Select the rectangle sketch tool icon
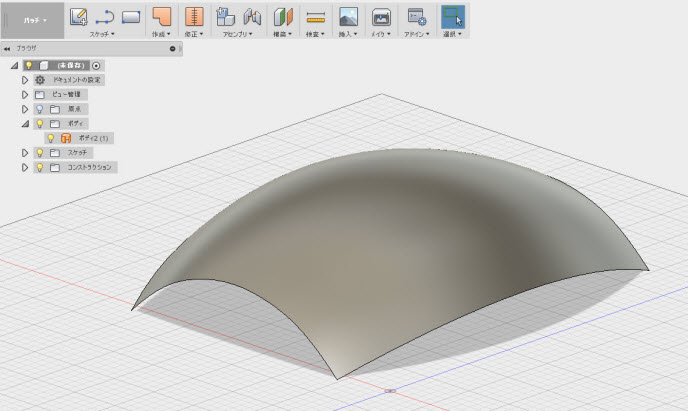Viewport: 688px width, 411px height. pos(131,17)
